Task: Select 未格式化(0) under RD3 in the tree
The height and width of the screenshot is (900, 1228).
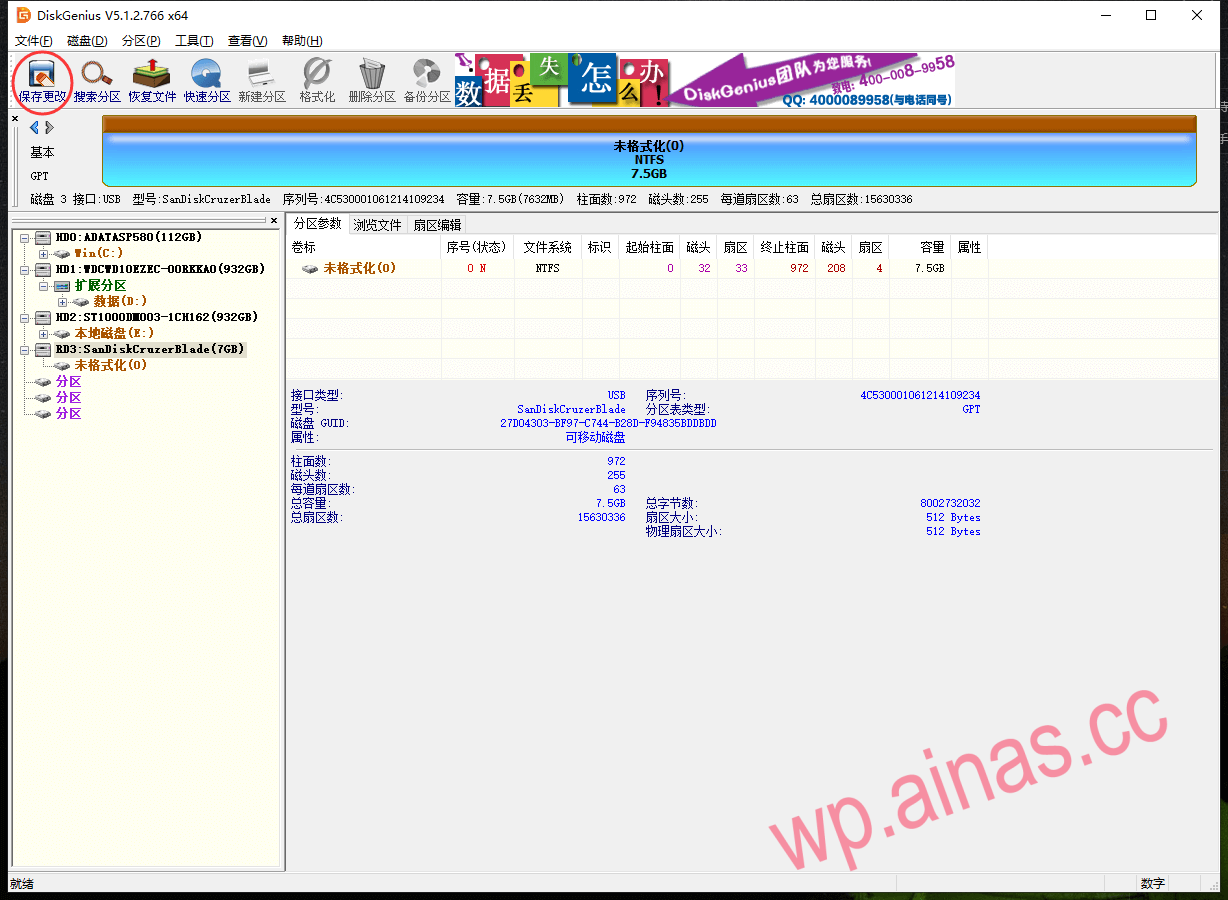Action: (110, 366)
